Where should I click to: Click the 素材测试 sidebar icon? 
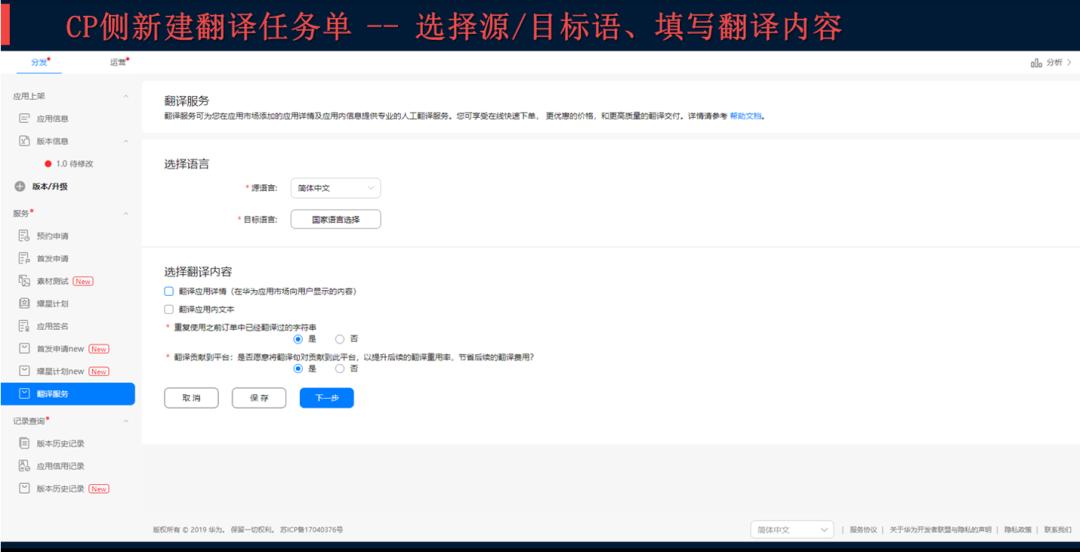click(25, 281)
